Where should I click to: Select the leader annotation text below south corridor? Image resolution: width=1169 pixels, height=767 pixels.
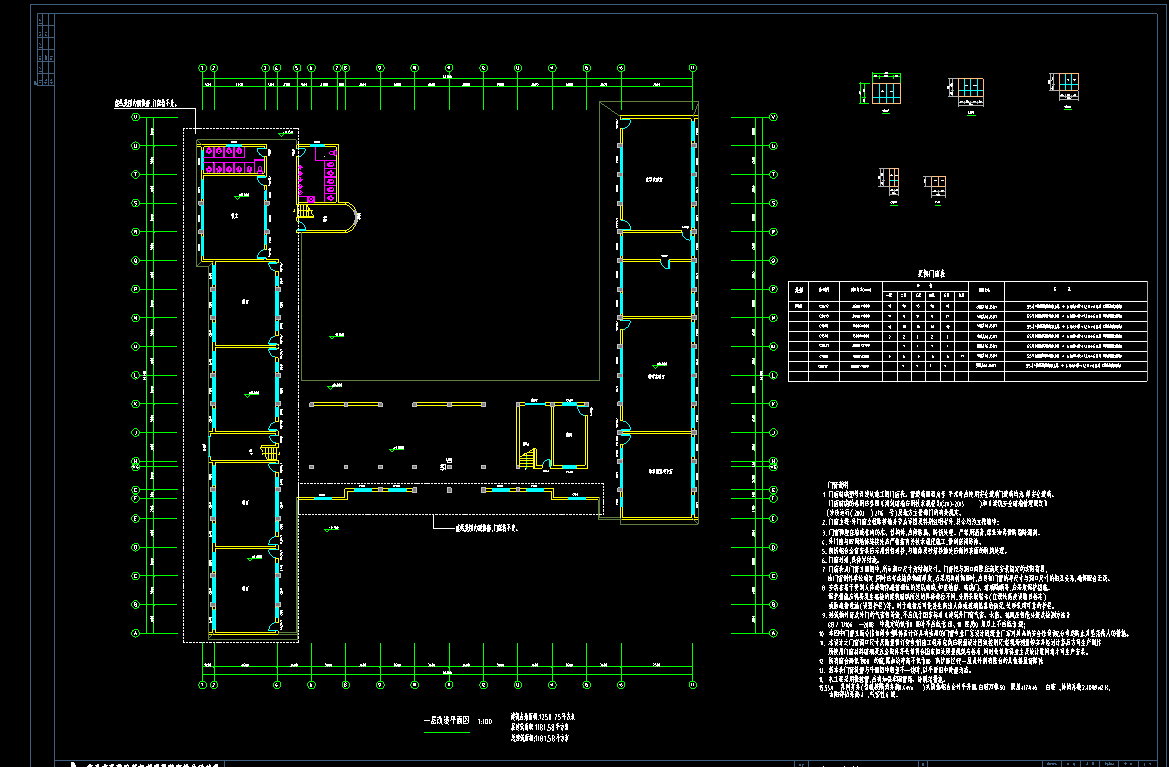pyautogui.click(x=486, y=528)
